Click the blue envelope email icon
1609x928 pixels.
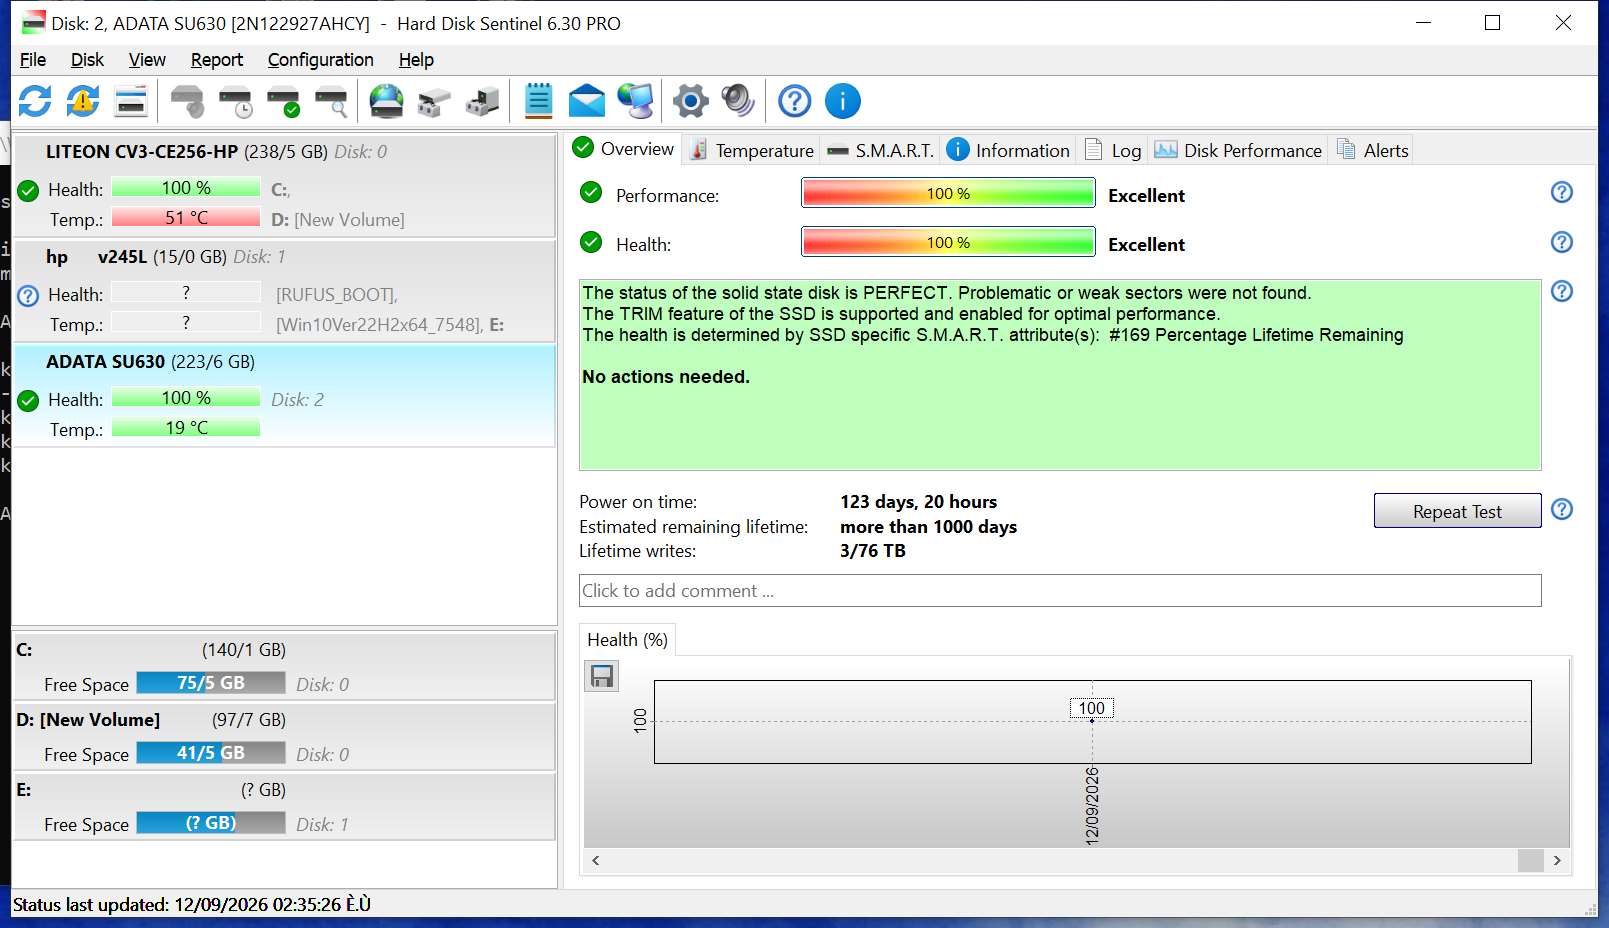pyautogui.click(x=587, y=101)
